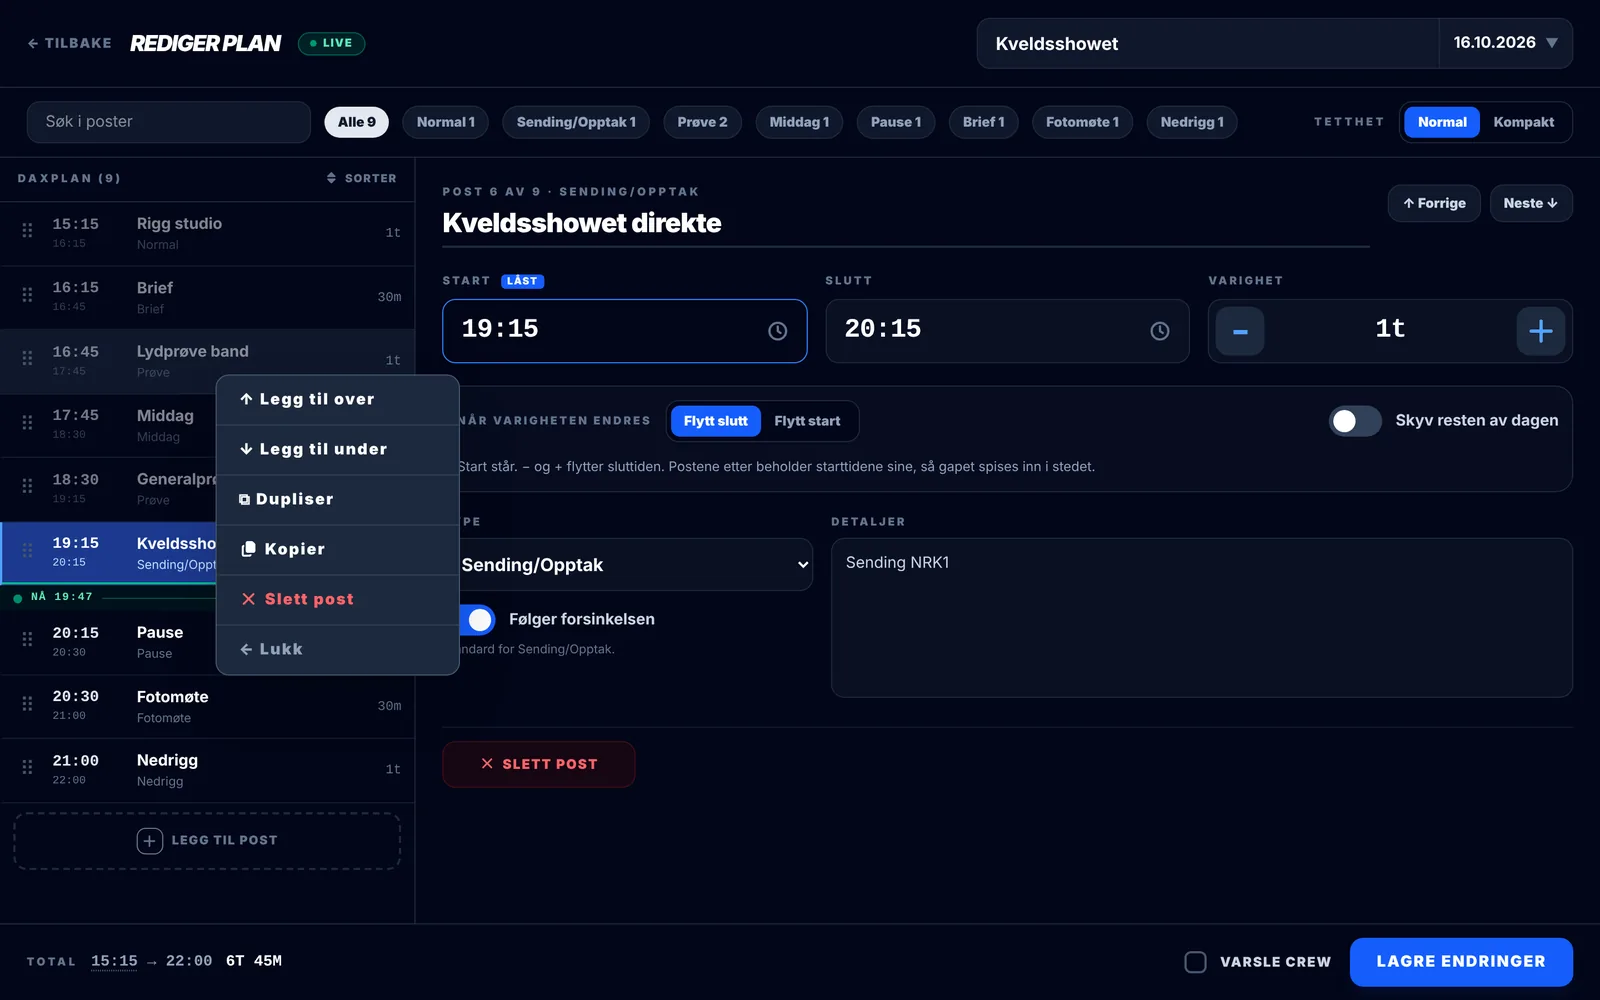Image resolution: width=1600 pixels, height=1000 pixels.
Task: Click the drag handle on the Nedrigg row
Action: 27,768
